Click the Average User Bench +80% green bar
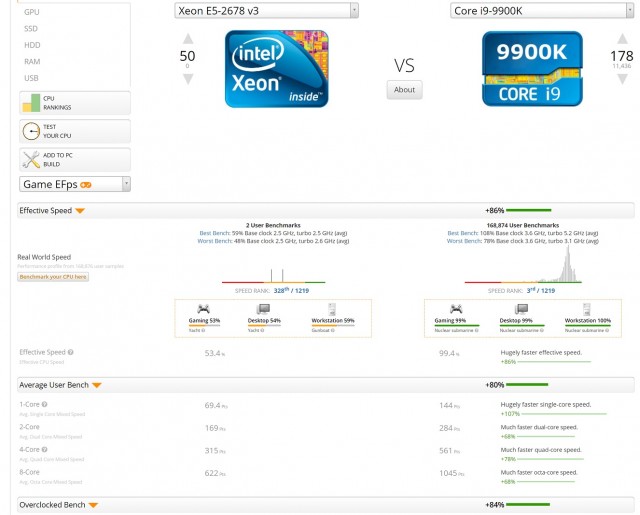The height and width of the screenshot is (515, 640). [527, 385]
